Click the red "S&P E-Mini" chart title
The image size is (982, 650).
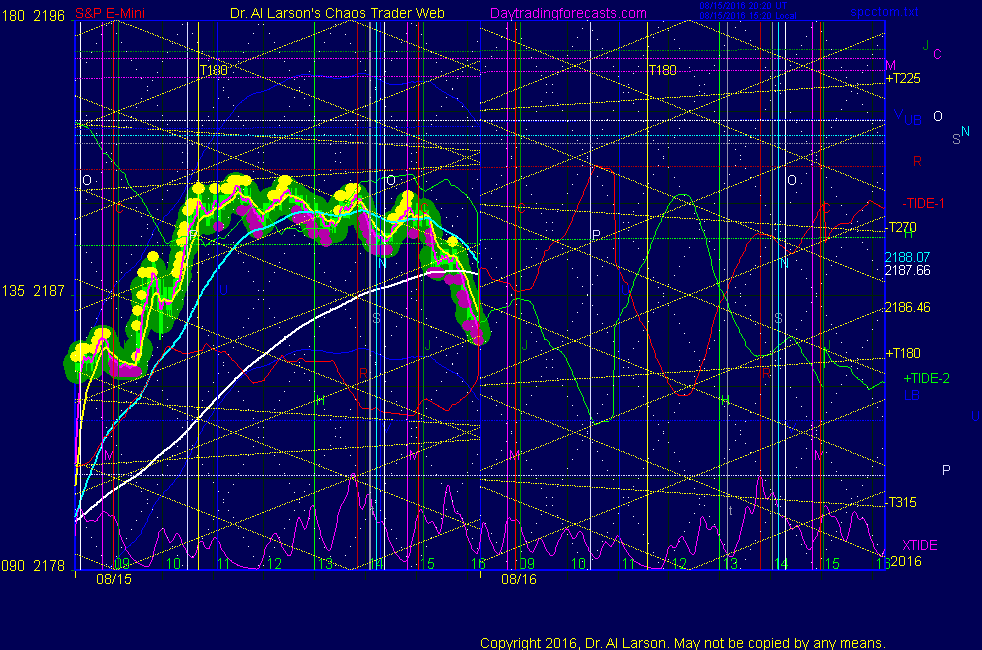(x=110, y=13)
